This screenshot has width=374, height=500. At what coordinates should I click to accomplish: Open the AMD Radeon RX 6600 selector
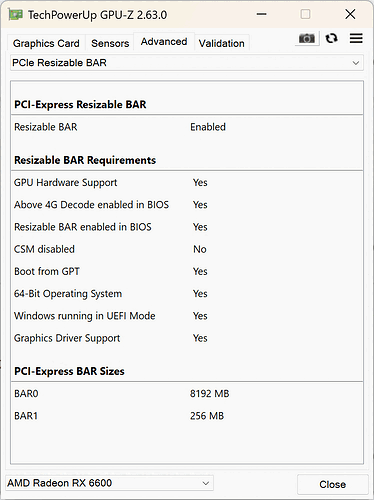109,483
